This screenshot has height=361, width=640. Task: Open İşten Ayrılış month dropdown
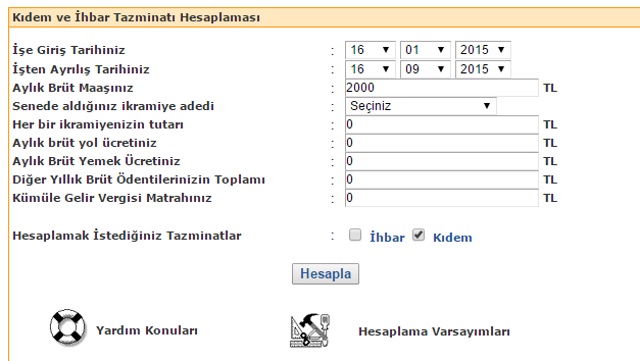pos(425,69)
